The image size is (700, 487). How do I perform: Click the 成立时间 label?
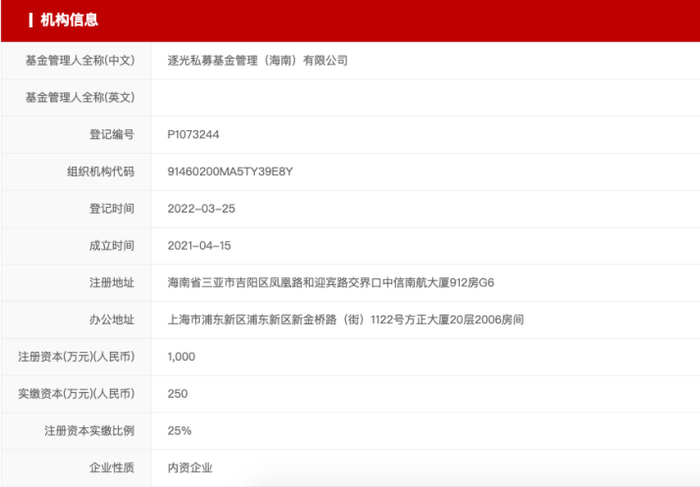[112, 246]
